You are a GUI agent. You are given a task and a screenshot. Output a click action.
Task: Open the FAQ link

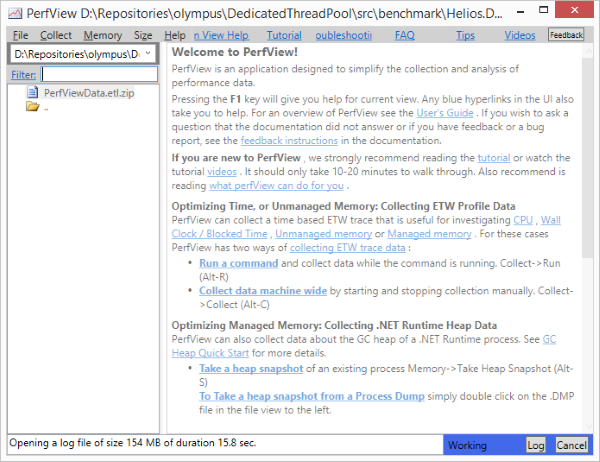(404, 35)
